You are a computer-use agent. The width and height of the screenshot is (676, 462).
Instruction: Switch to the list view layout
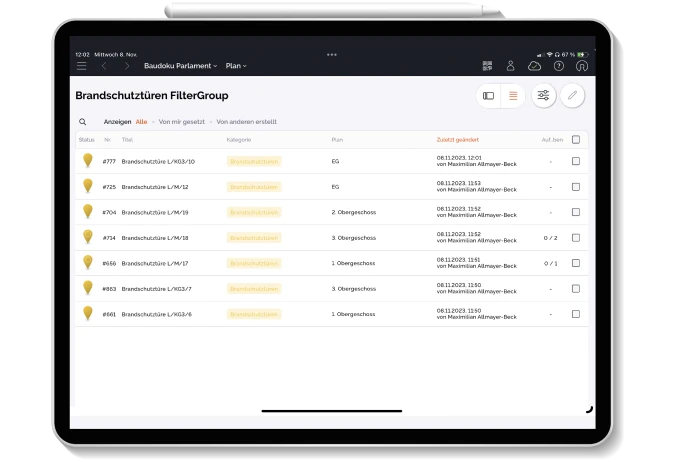coord(513,96)
